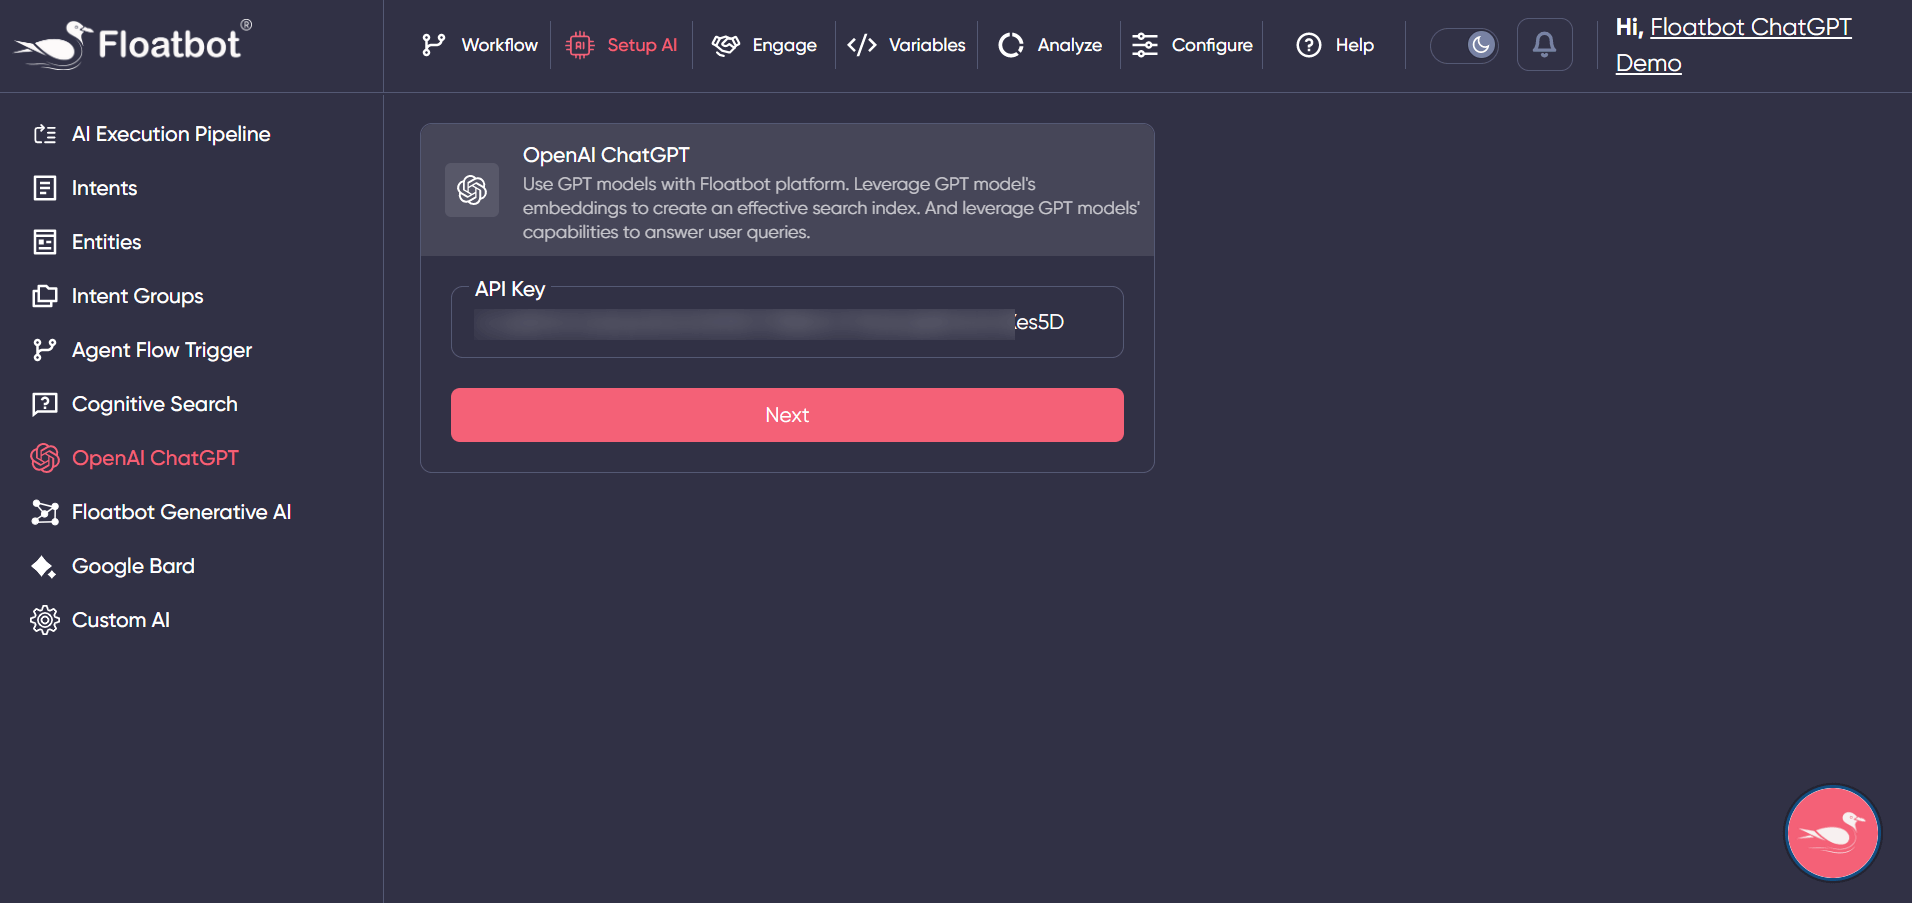Go to Intents in the sidebar
Viewport: 1912px width, 903px height.
pos(104,188)
